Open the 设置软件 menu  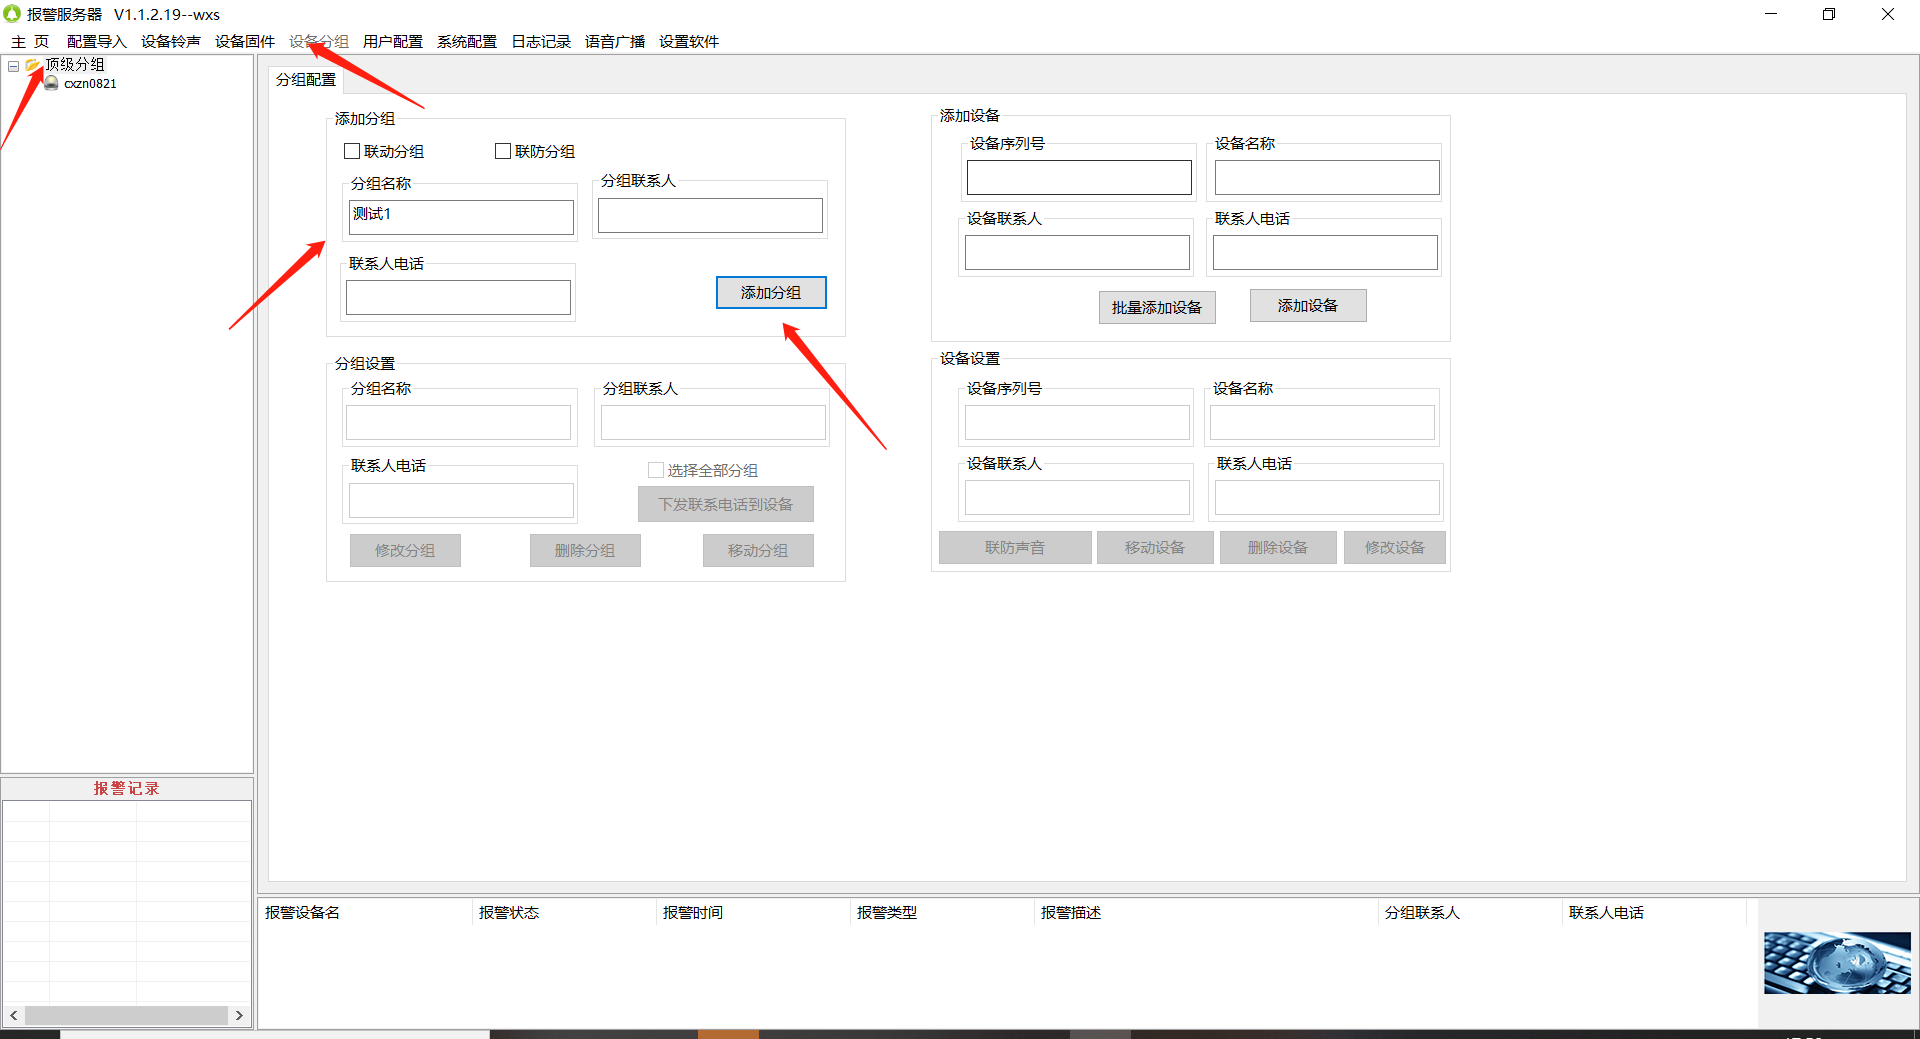click(689, 41)
